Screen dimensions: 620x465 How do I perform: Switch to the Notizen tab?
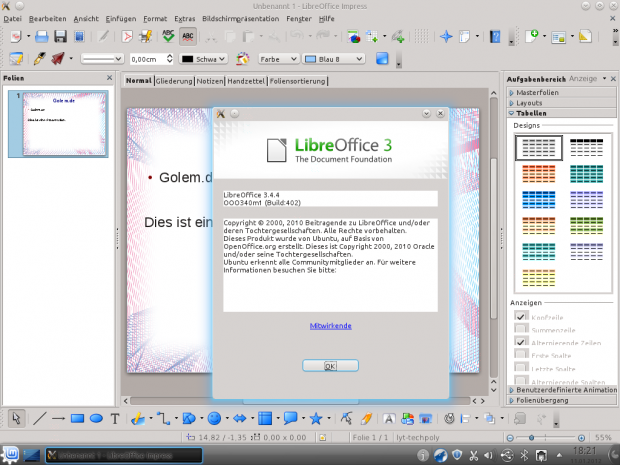point(210,81)
